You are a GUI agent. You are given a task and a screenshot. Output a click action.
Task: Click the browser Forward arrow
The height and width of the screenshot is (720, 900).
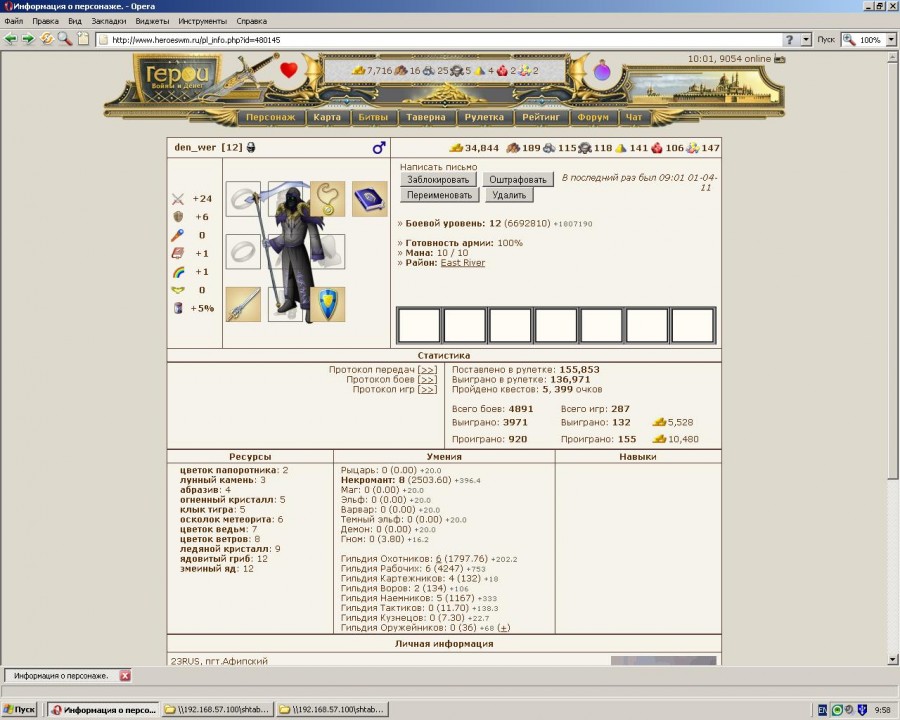[x=28, y=39]
